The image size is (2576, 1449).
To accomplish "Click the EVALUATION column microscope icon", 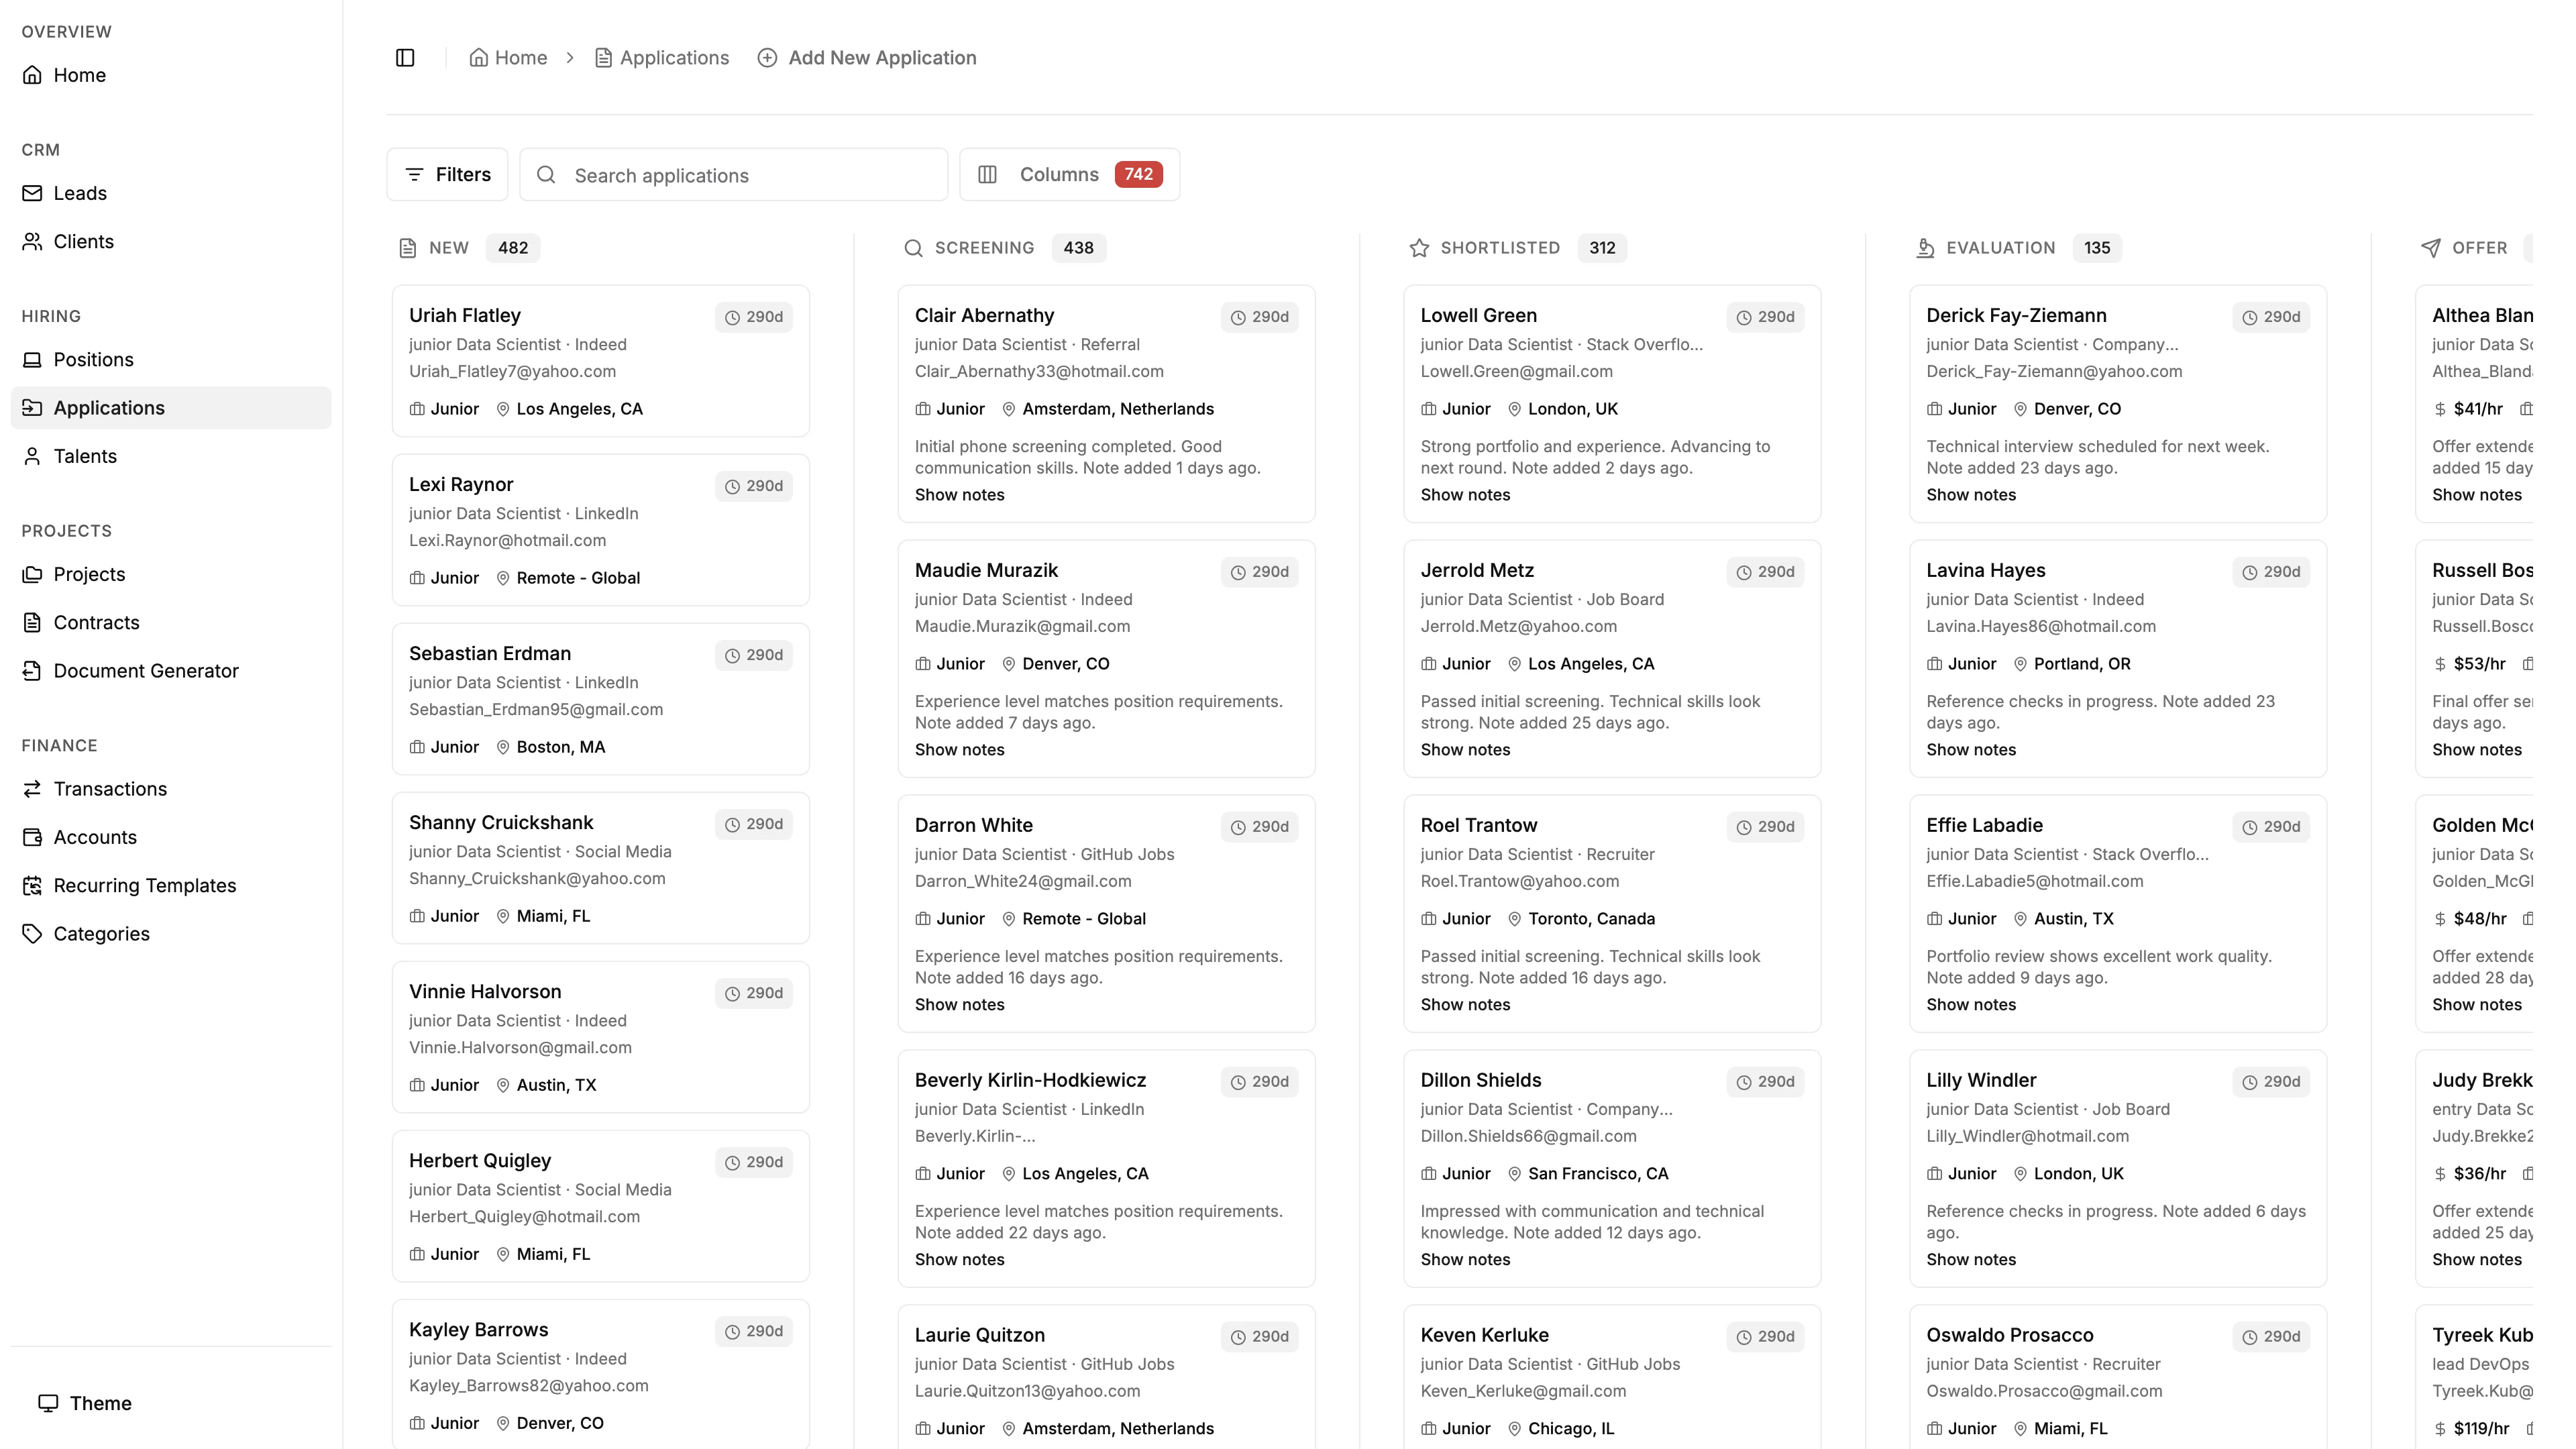I will coord(1925,248).
